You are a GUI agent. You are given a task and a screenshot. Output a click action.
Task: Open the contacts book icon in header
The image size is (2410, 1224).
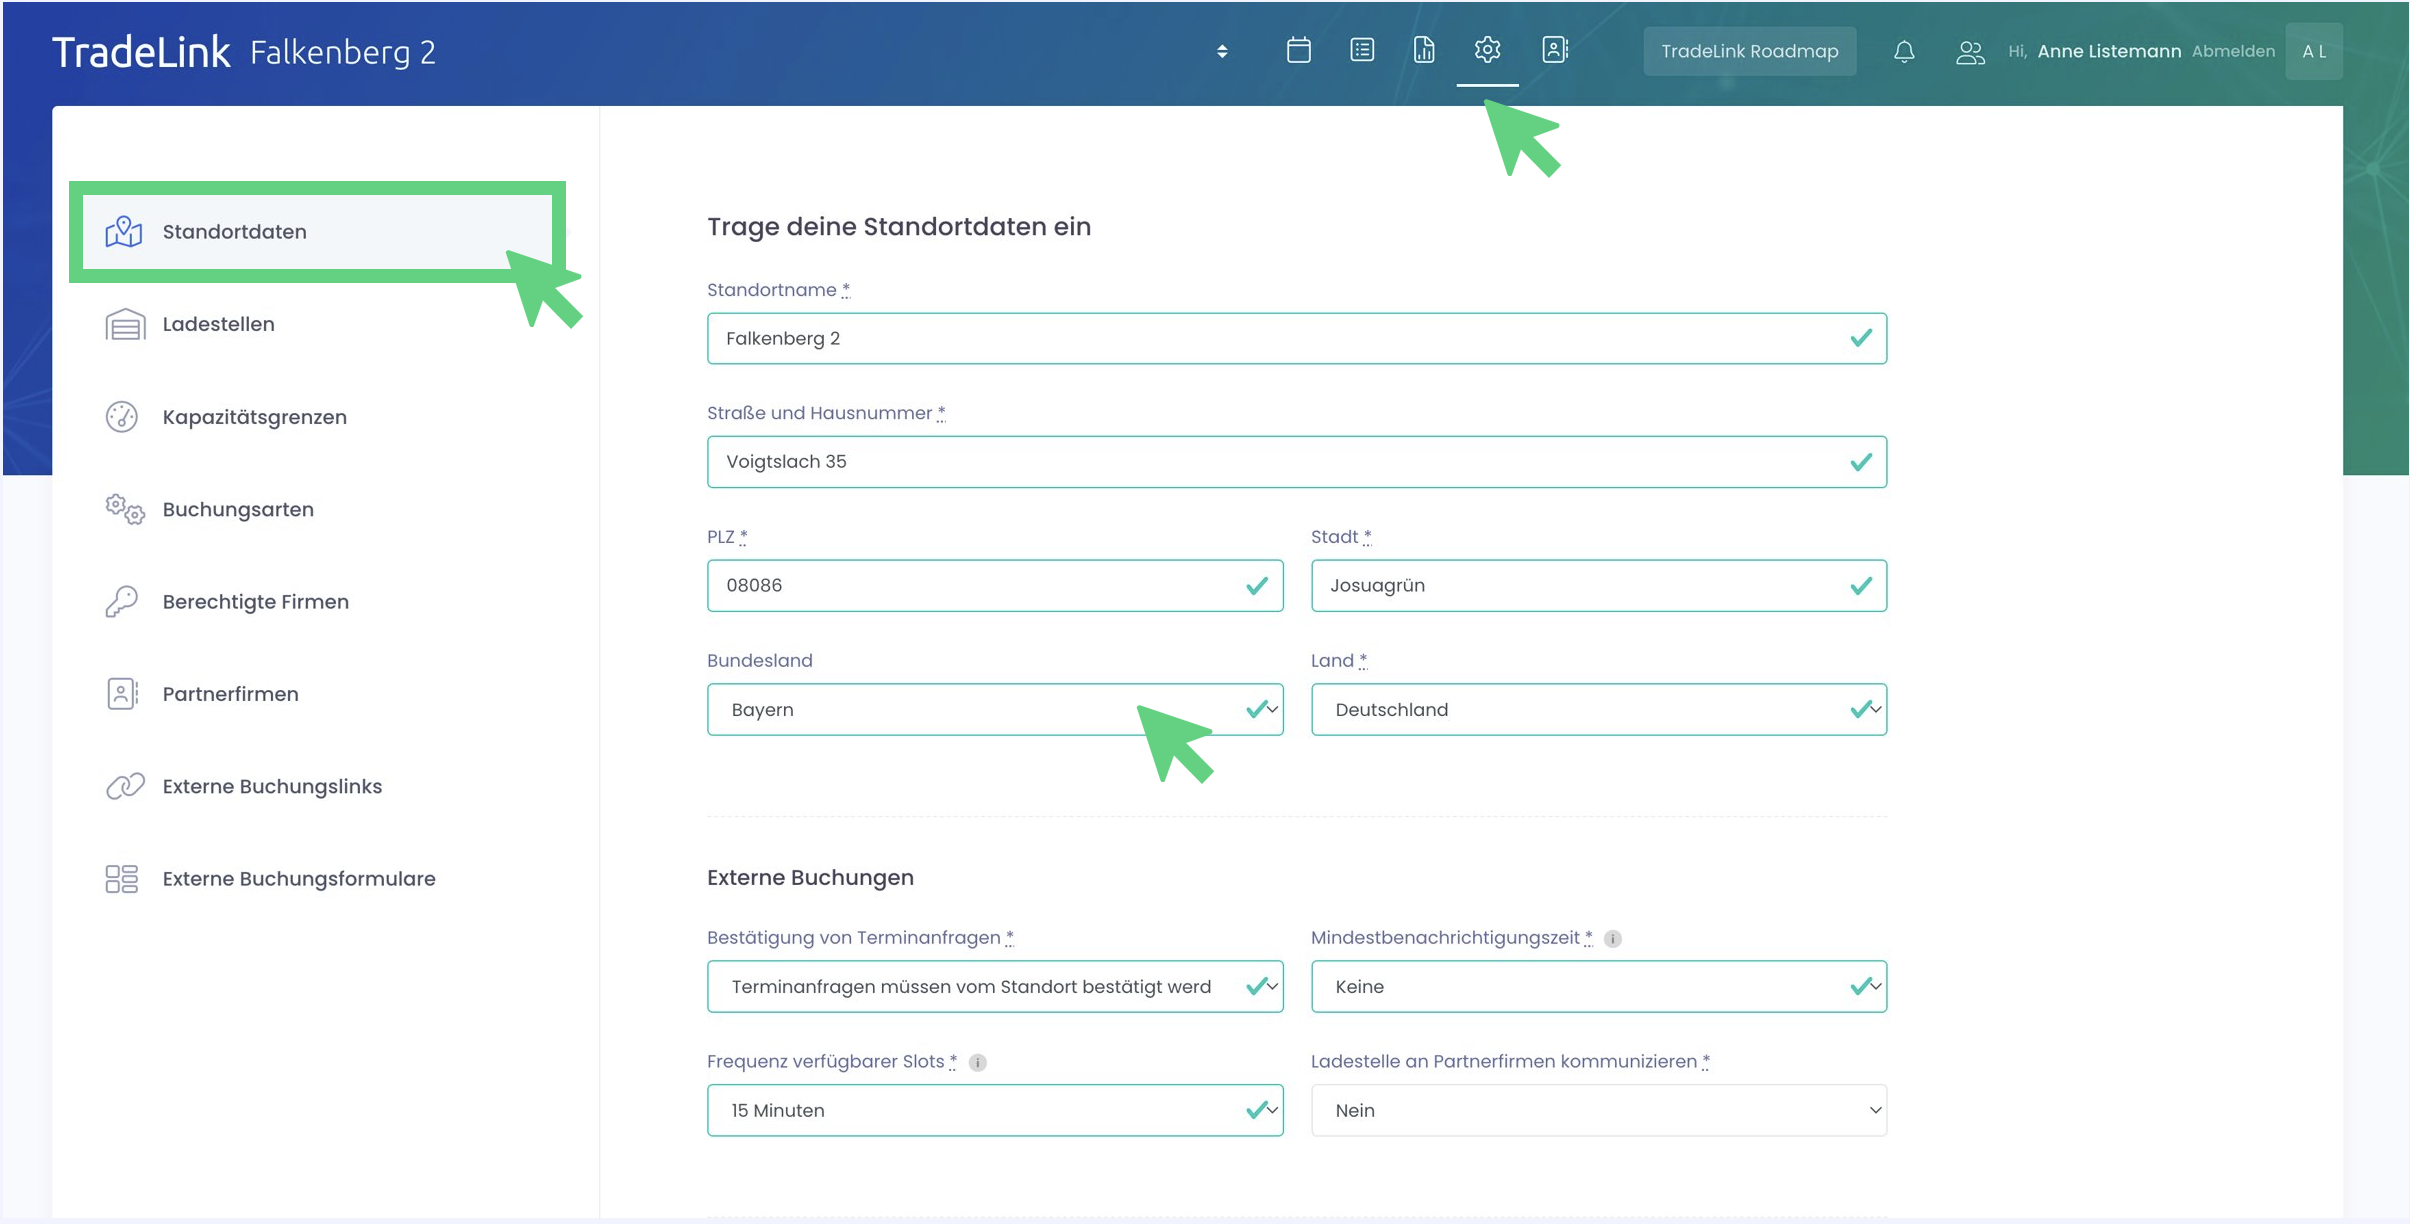coord(1554,50)
